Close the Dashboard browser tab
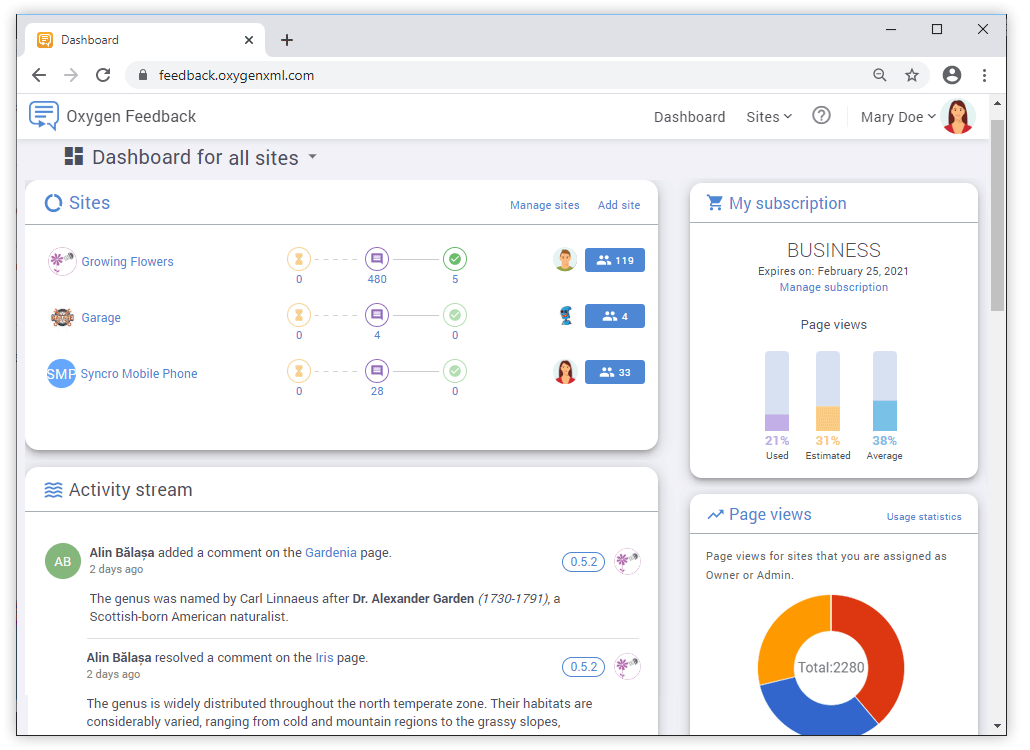This screenshot has height=750, width=1030. coord(249,40)
